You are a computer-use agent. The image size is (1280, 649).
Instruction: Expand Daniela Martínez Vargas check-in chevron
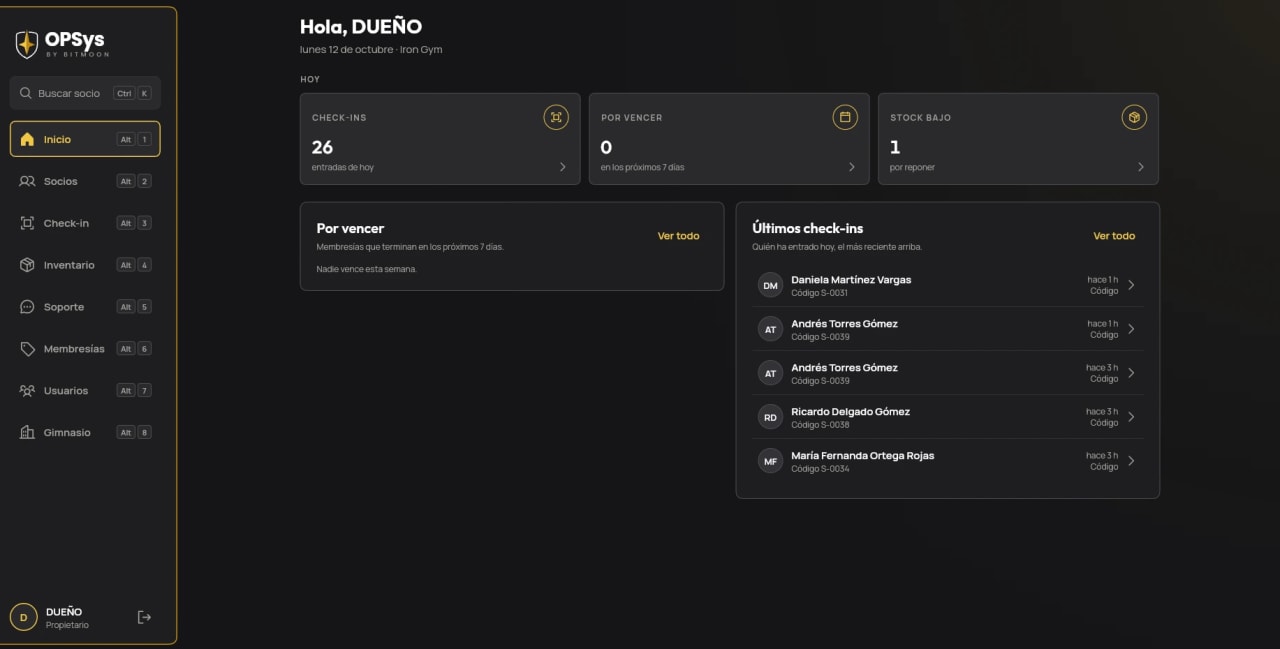(1131, 285)
